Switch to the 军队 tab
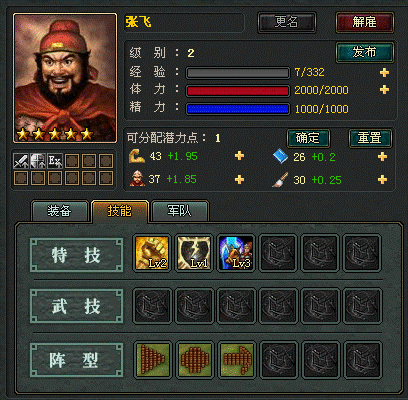The height and width of the screenshot is (400, 408). click(x=180, y=211)
